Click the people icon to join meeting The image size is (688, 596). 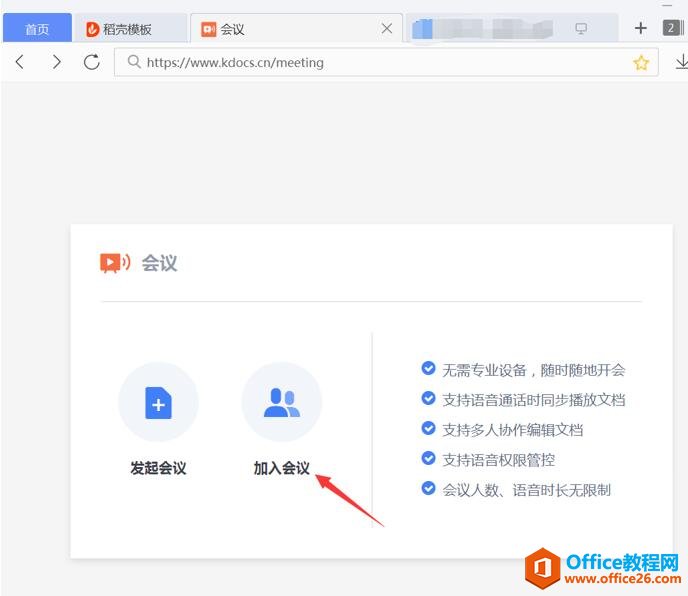(282, 402)
